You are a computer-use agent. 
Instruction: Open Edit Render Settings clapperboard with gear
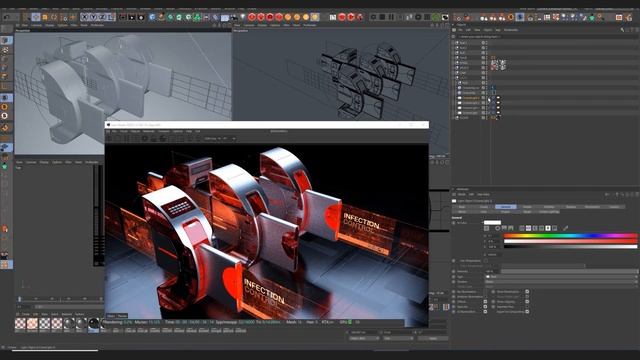pyautogui.click(x=141, y=17)
